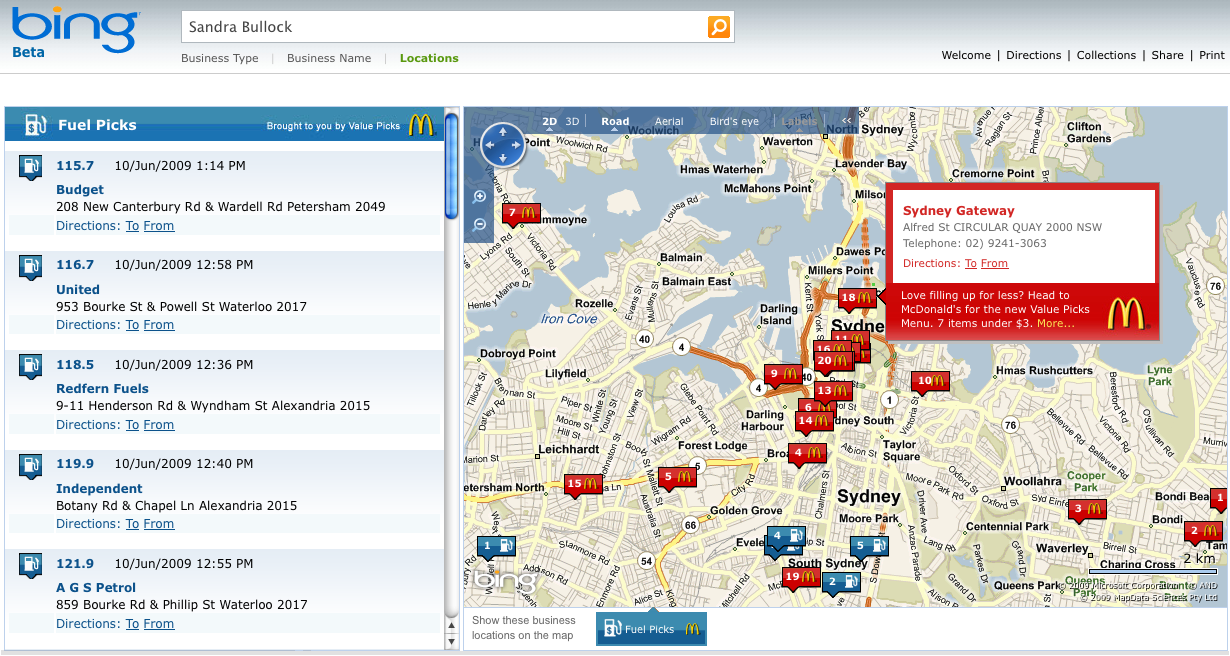Click blue fuel station pin number 5
Image resolution: width=1230 pixels, height=656 pixels.
pos(869,546)
